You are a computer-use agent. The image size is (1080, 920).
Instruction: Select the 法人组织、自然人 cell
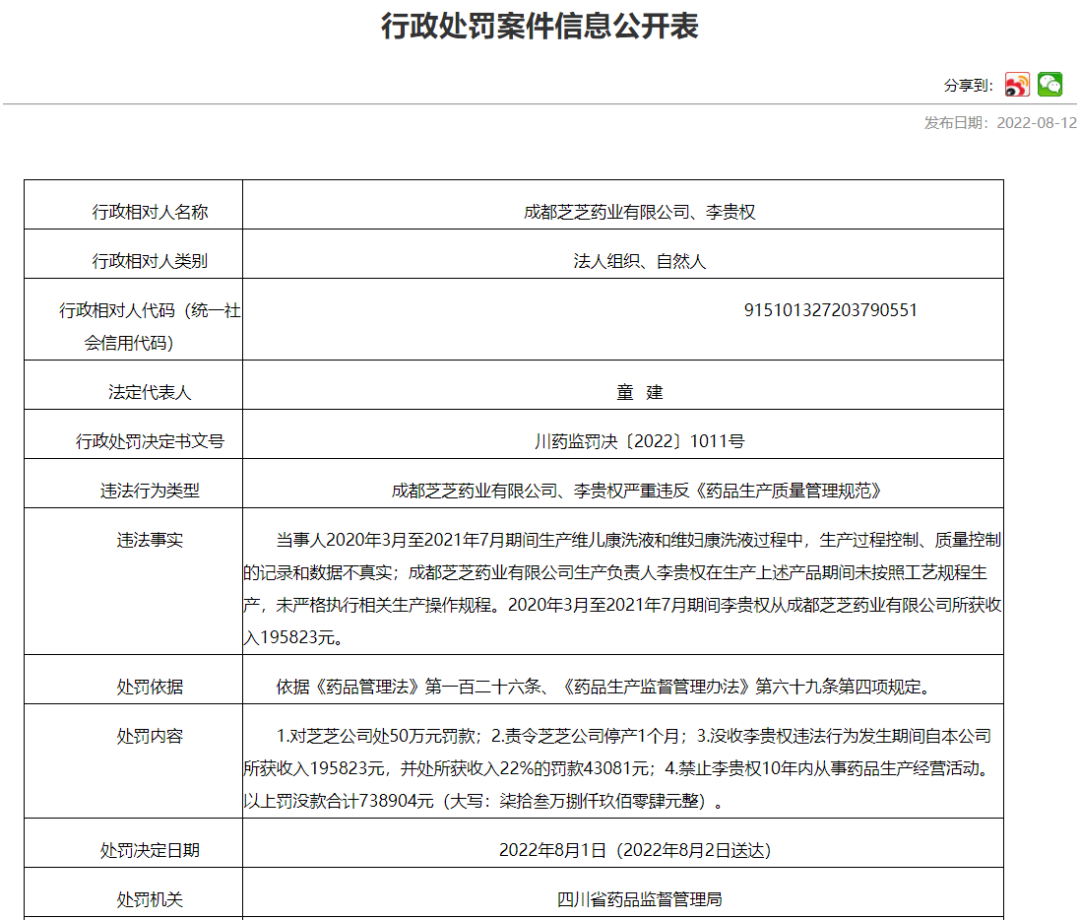(640, 262)
